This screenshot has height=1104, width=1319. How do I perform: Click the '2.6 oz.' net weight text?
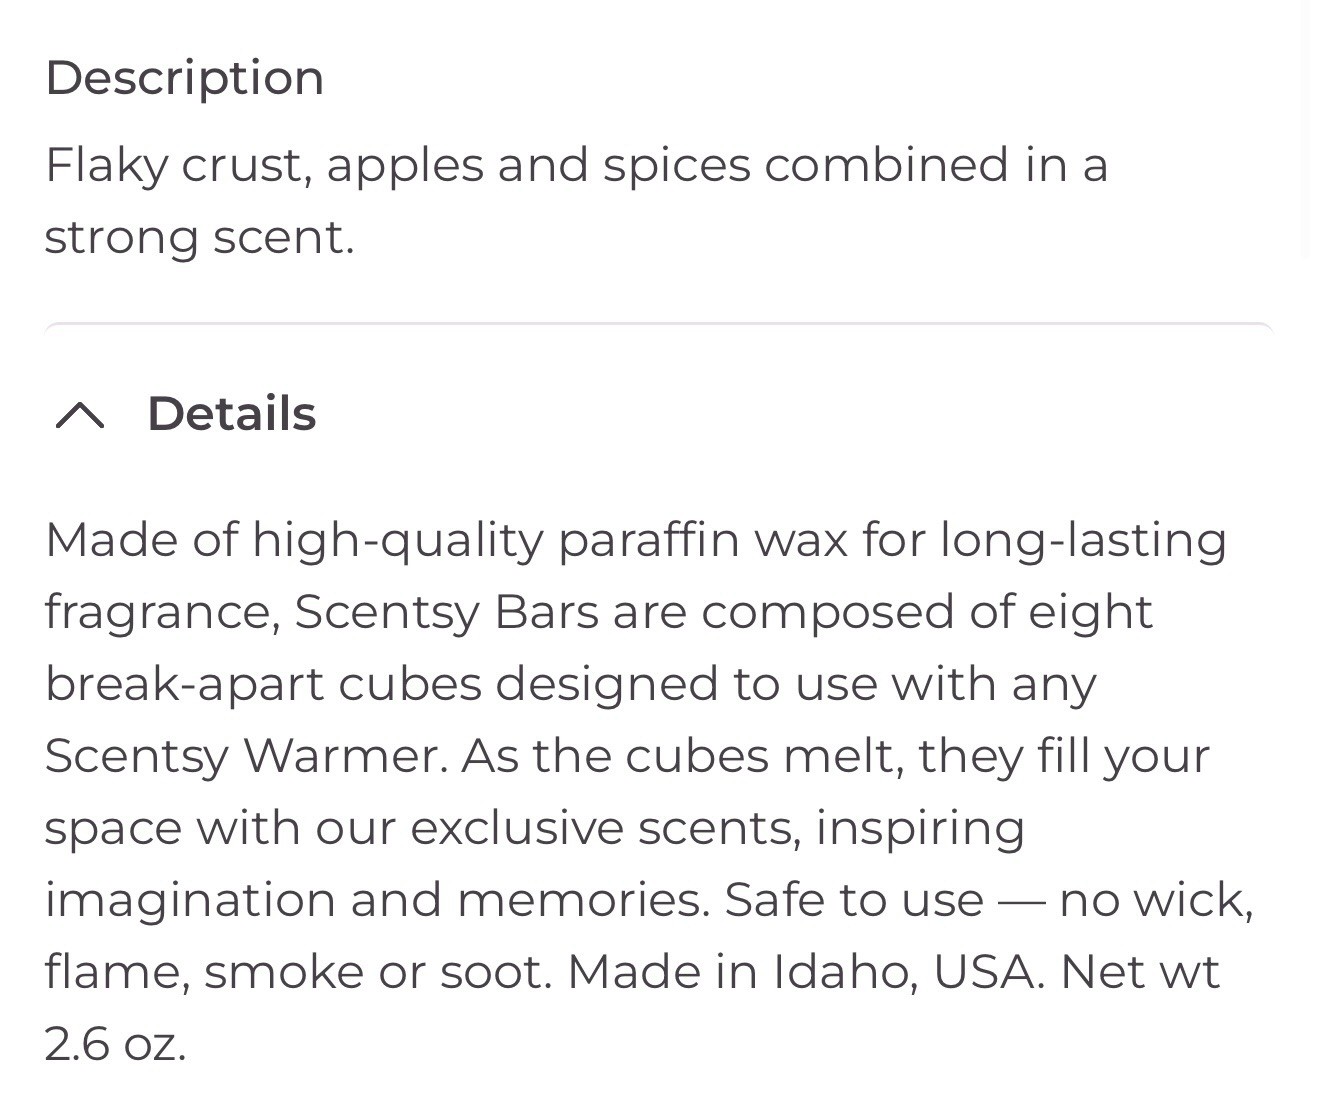pyautogui.click(x=115, y=1044)
